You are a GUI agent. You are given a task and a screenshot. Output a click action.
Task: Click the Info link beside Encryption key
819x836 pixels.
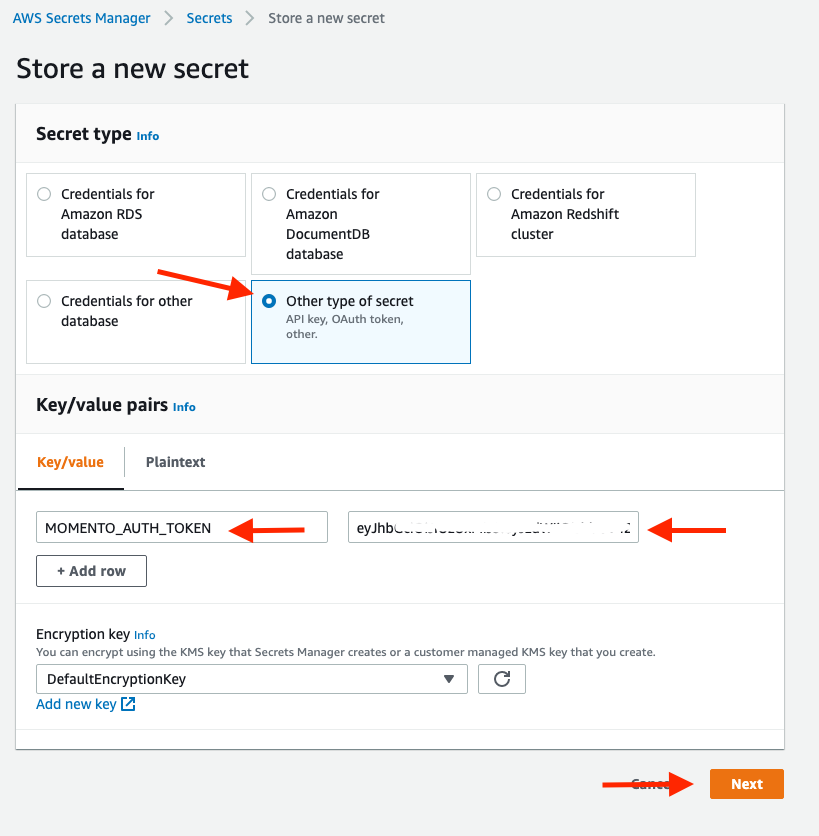[x=144, y=635]
